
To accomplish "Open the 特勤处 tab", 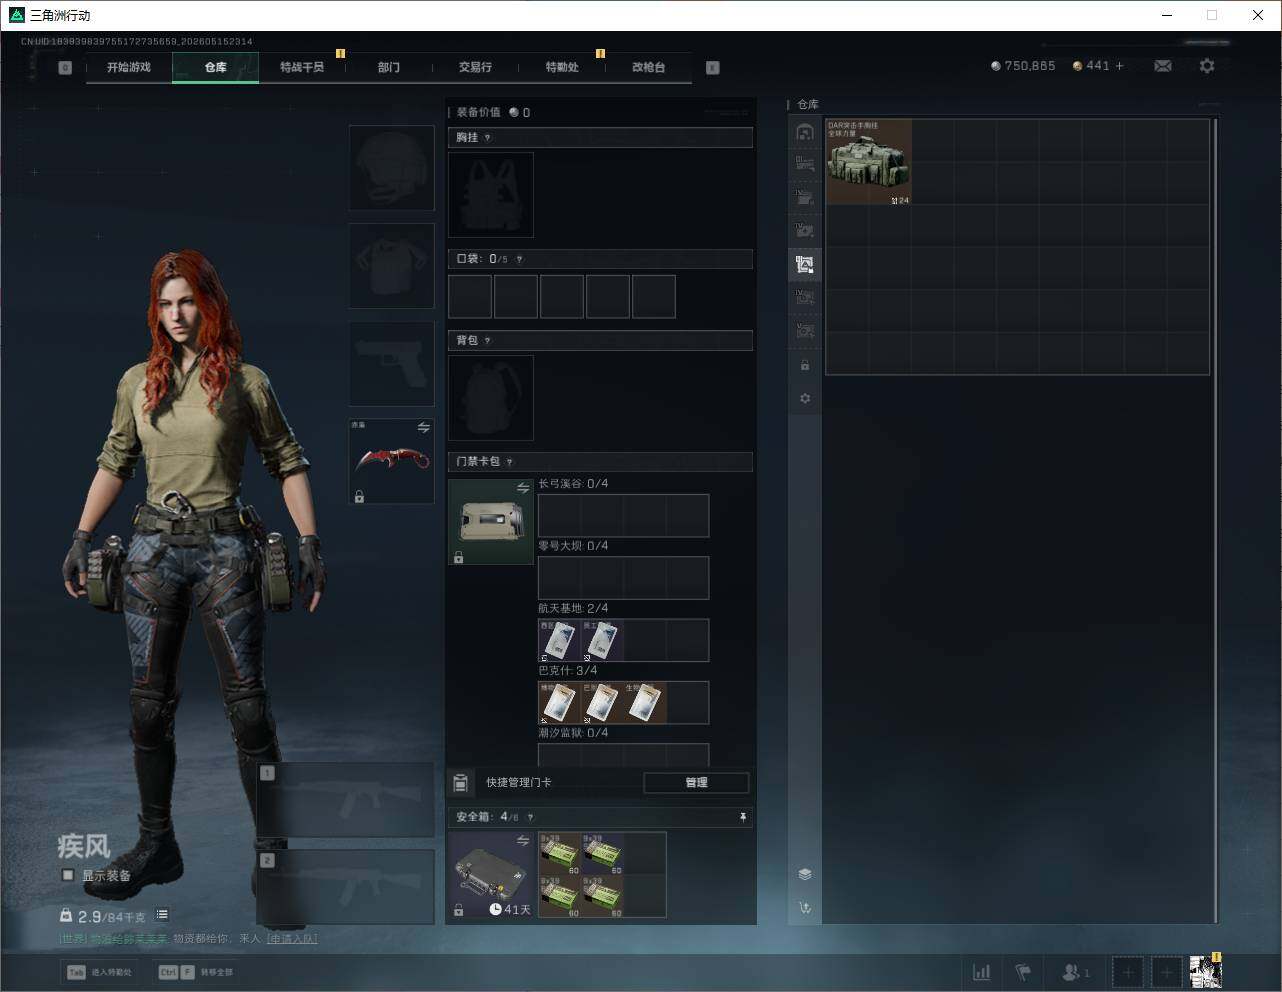I will pos(562,67).
